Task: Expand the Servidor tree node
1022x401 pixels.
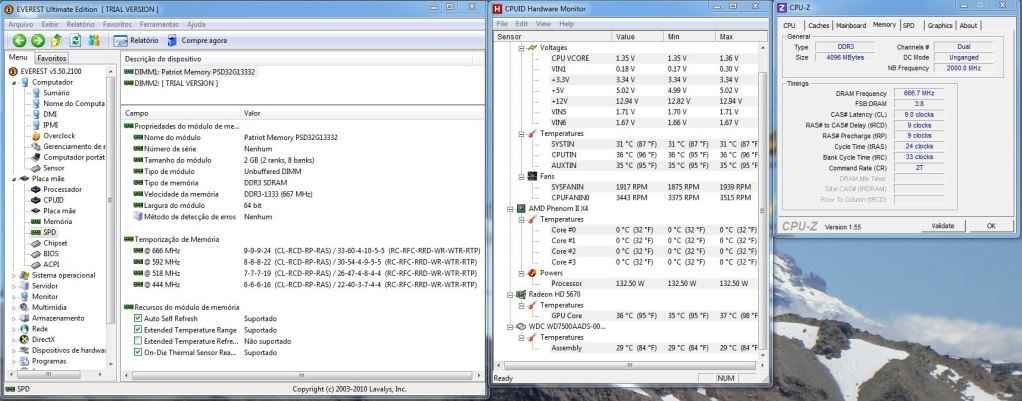Action: click(14, 286)
